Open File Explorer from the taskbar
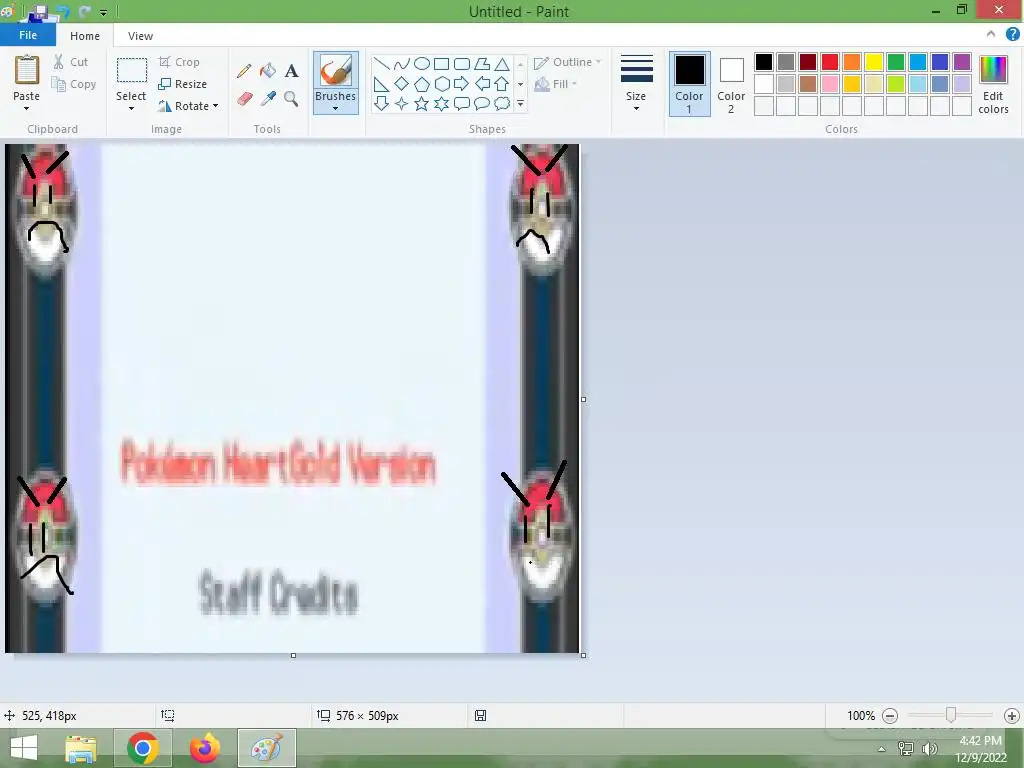Viewport: 1024px width, 768px height. pyautogui.click(x=81, y=748)
